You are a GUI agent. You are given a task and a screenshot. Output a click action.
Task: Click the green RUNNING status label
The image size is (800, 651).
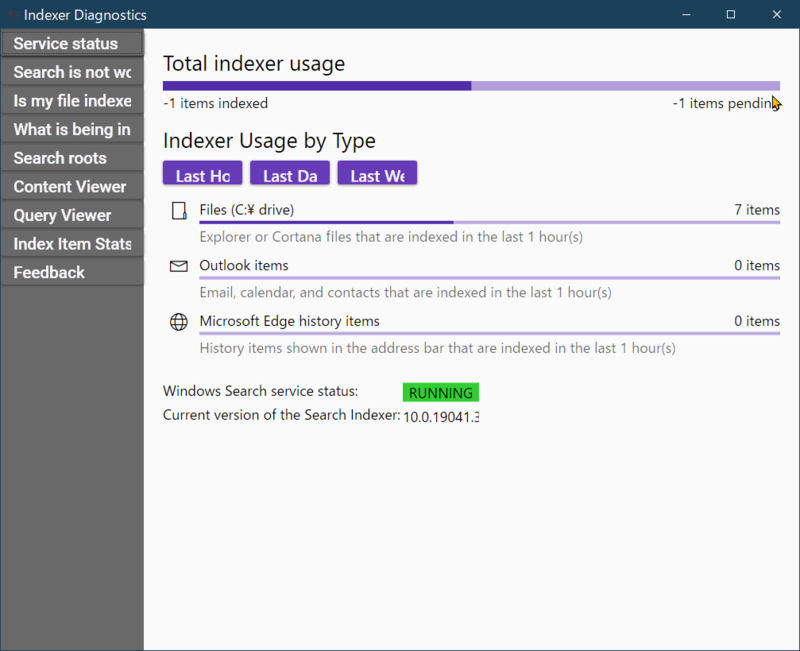tap(441, 392)
